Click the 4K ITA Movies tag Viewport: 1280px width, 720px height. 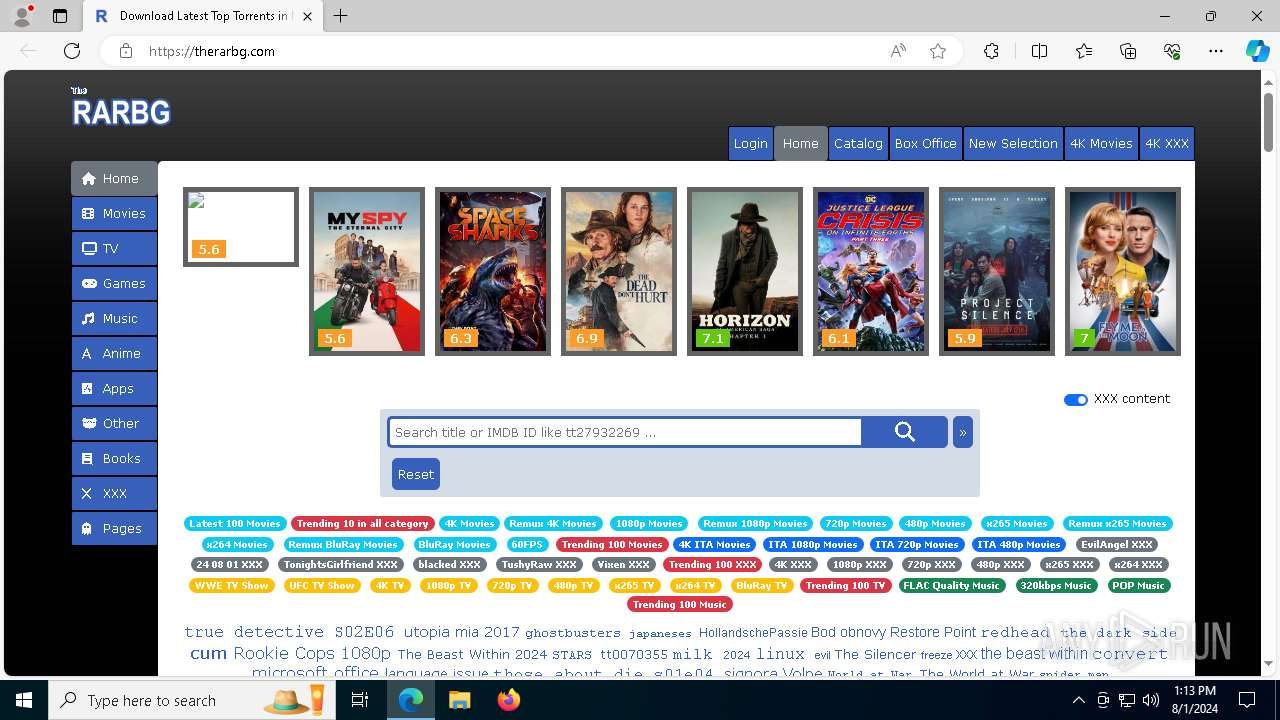714,544
